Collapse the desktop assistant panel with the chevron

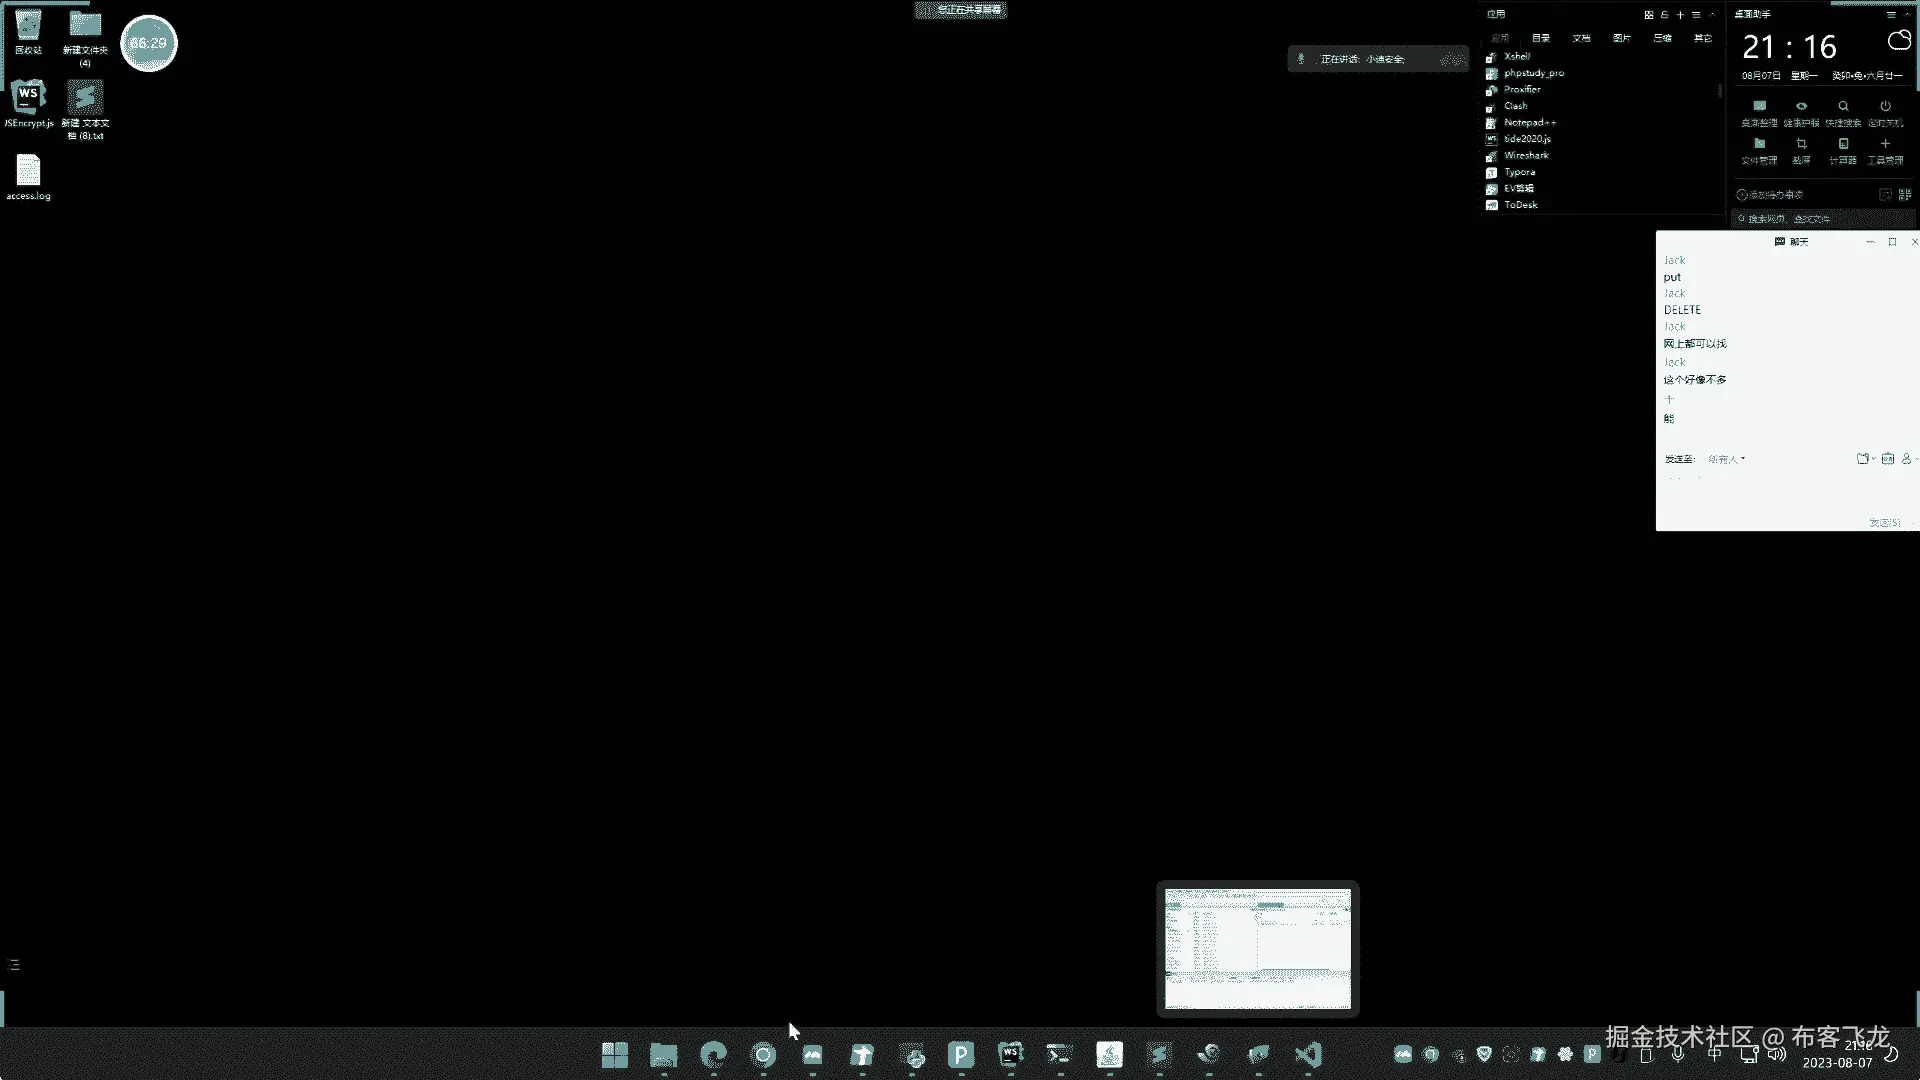tap(1907, 15)
